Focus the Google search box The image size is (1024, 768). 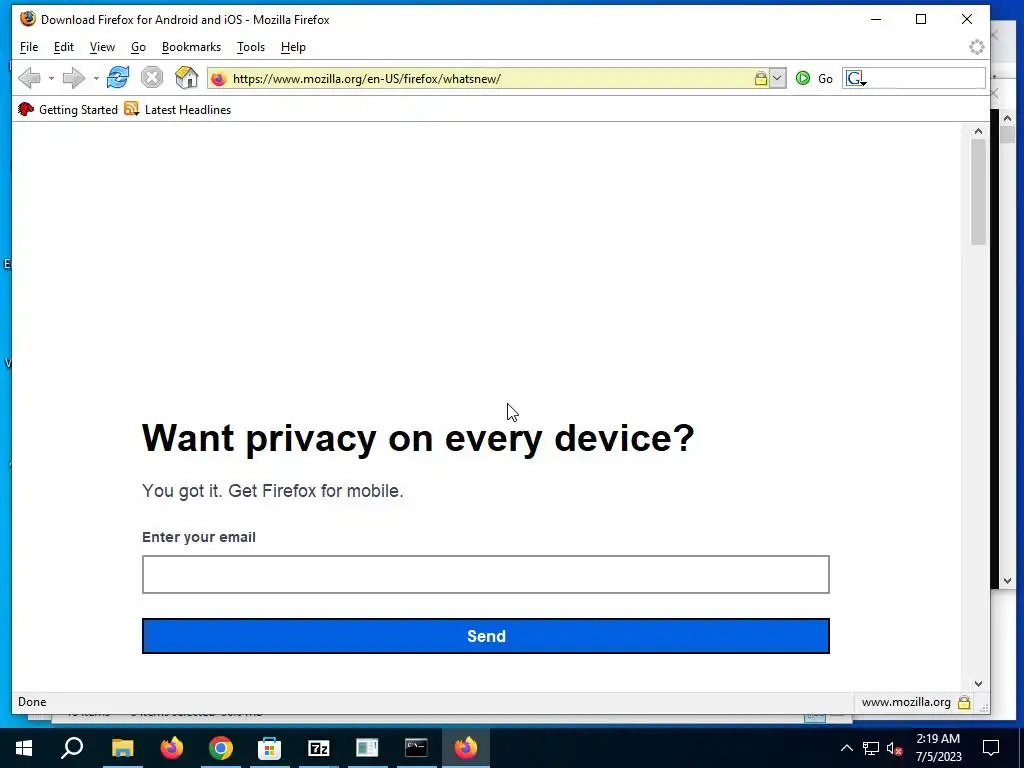[924, 78]
